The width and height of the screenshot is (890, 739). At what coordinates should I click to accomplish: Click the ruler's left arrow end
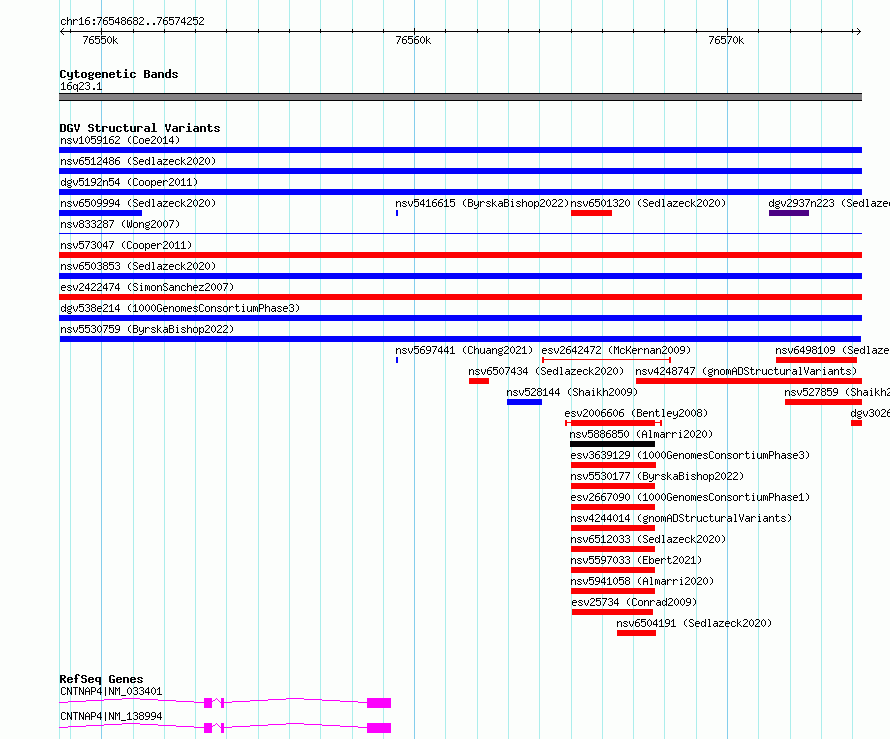62,32
